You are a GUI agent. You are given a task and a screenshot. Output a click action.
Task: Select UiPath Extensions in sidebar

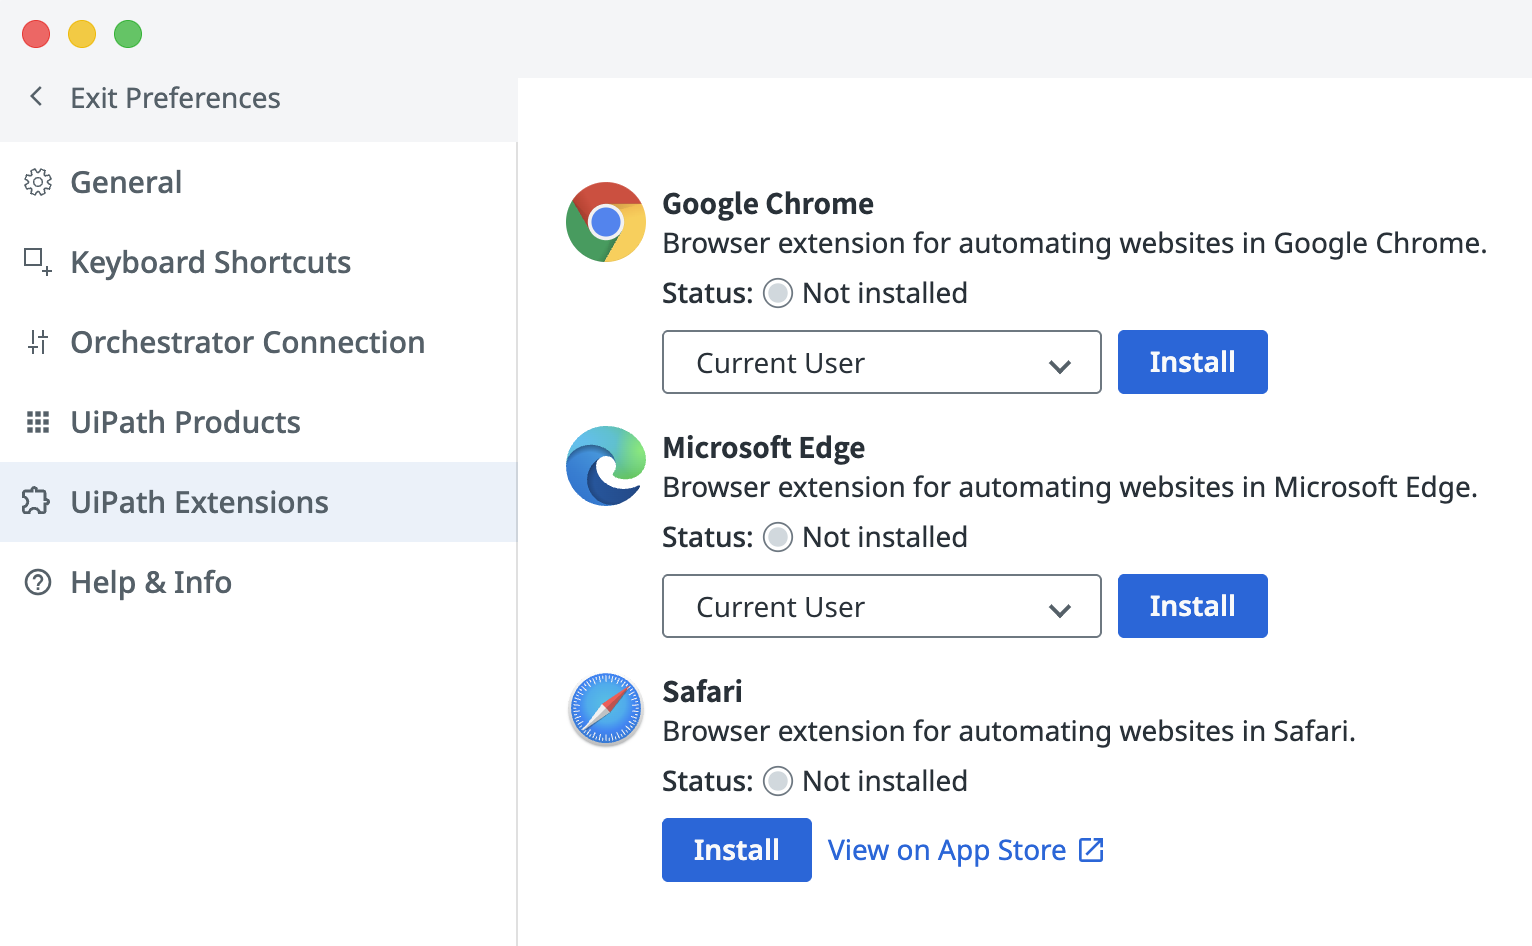(258, 502)
